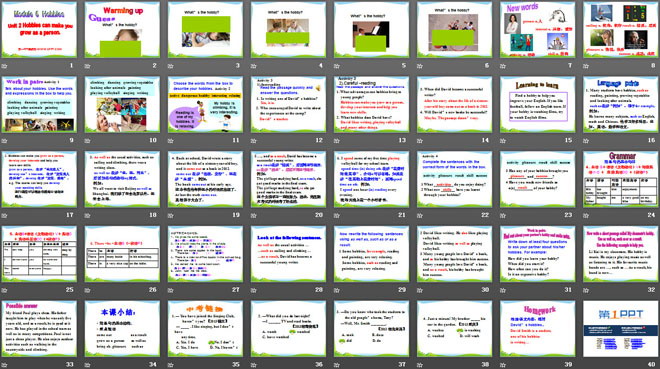Image resolution: width=660 pixels, height=369 pixels.
Task: Select slide 5 with the piano picture
Action: [371, 29]
